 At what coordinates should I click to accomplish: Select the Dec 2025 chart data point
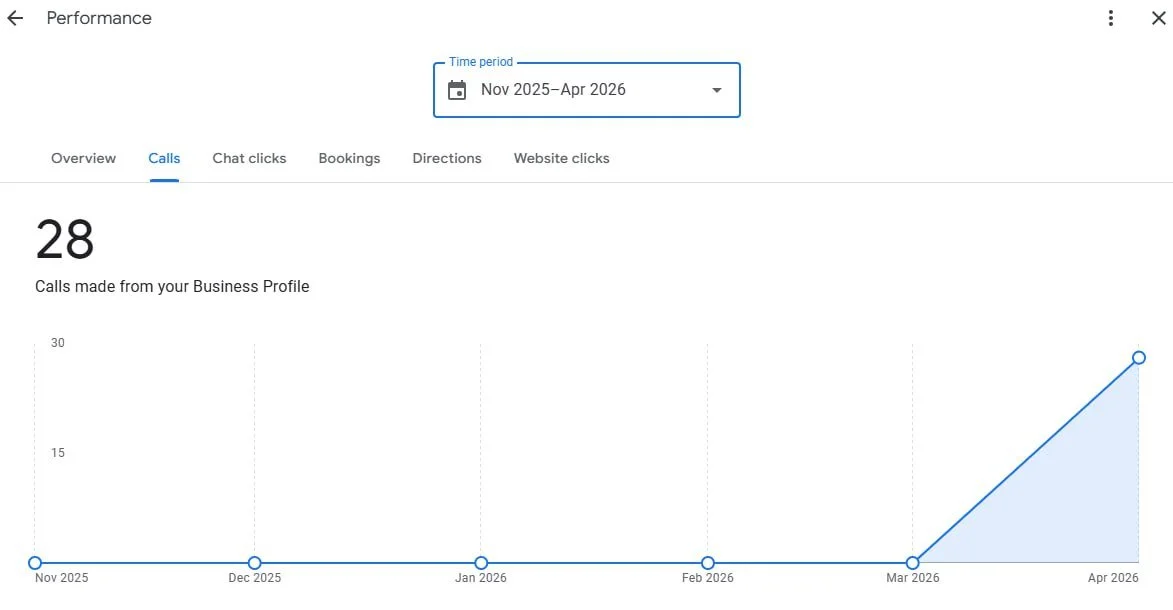pyautogui.click(x=254, y=563)
